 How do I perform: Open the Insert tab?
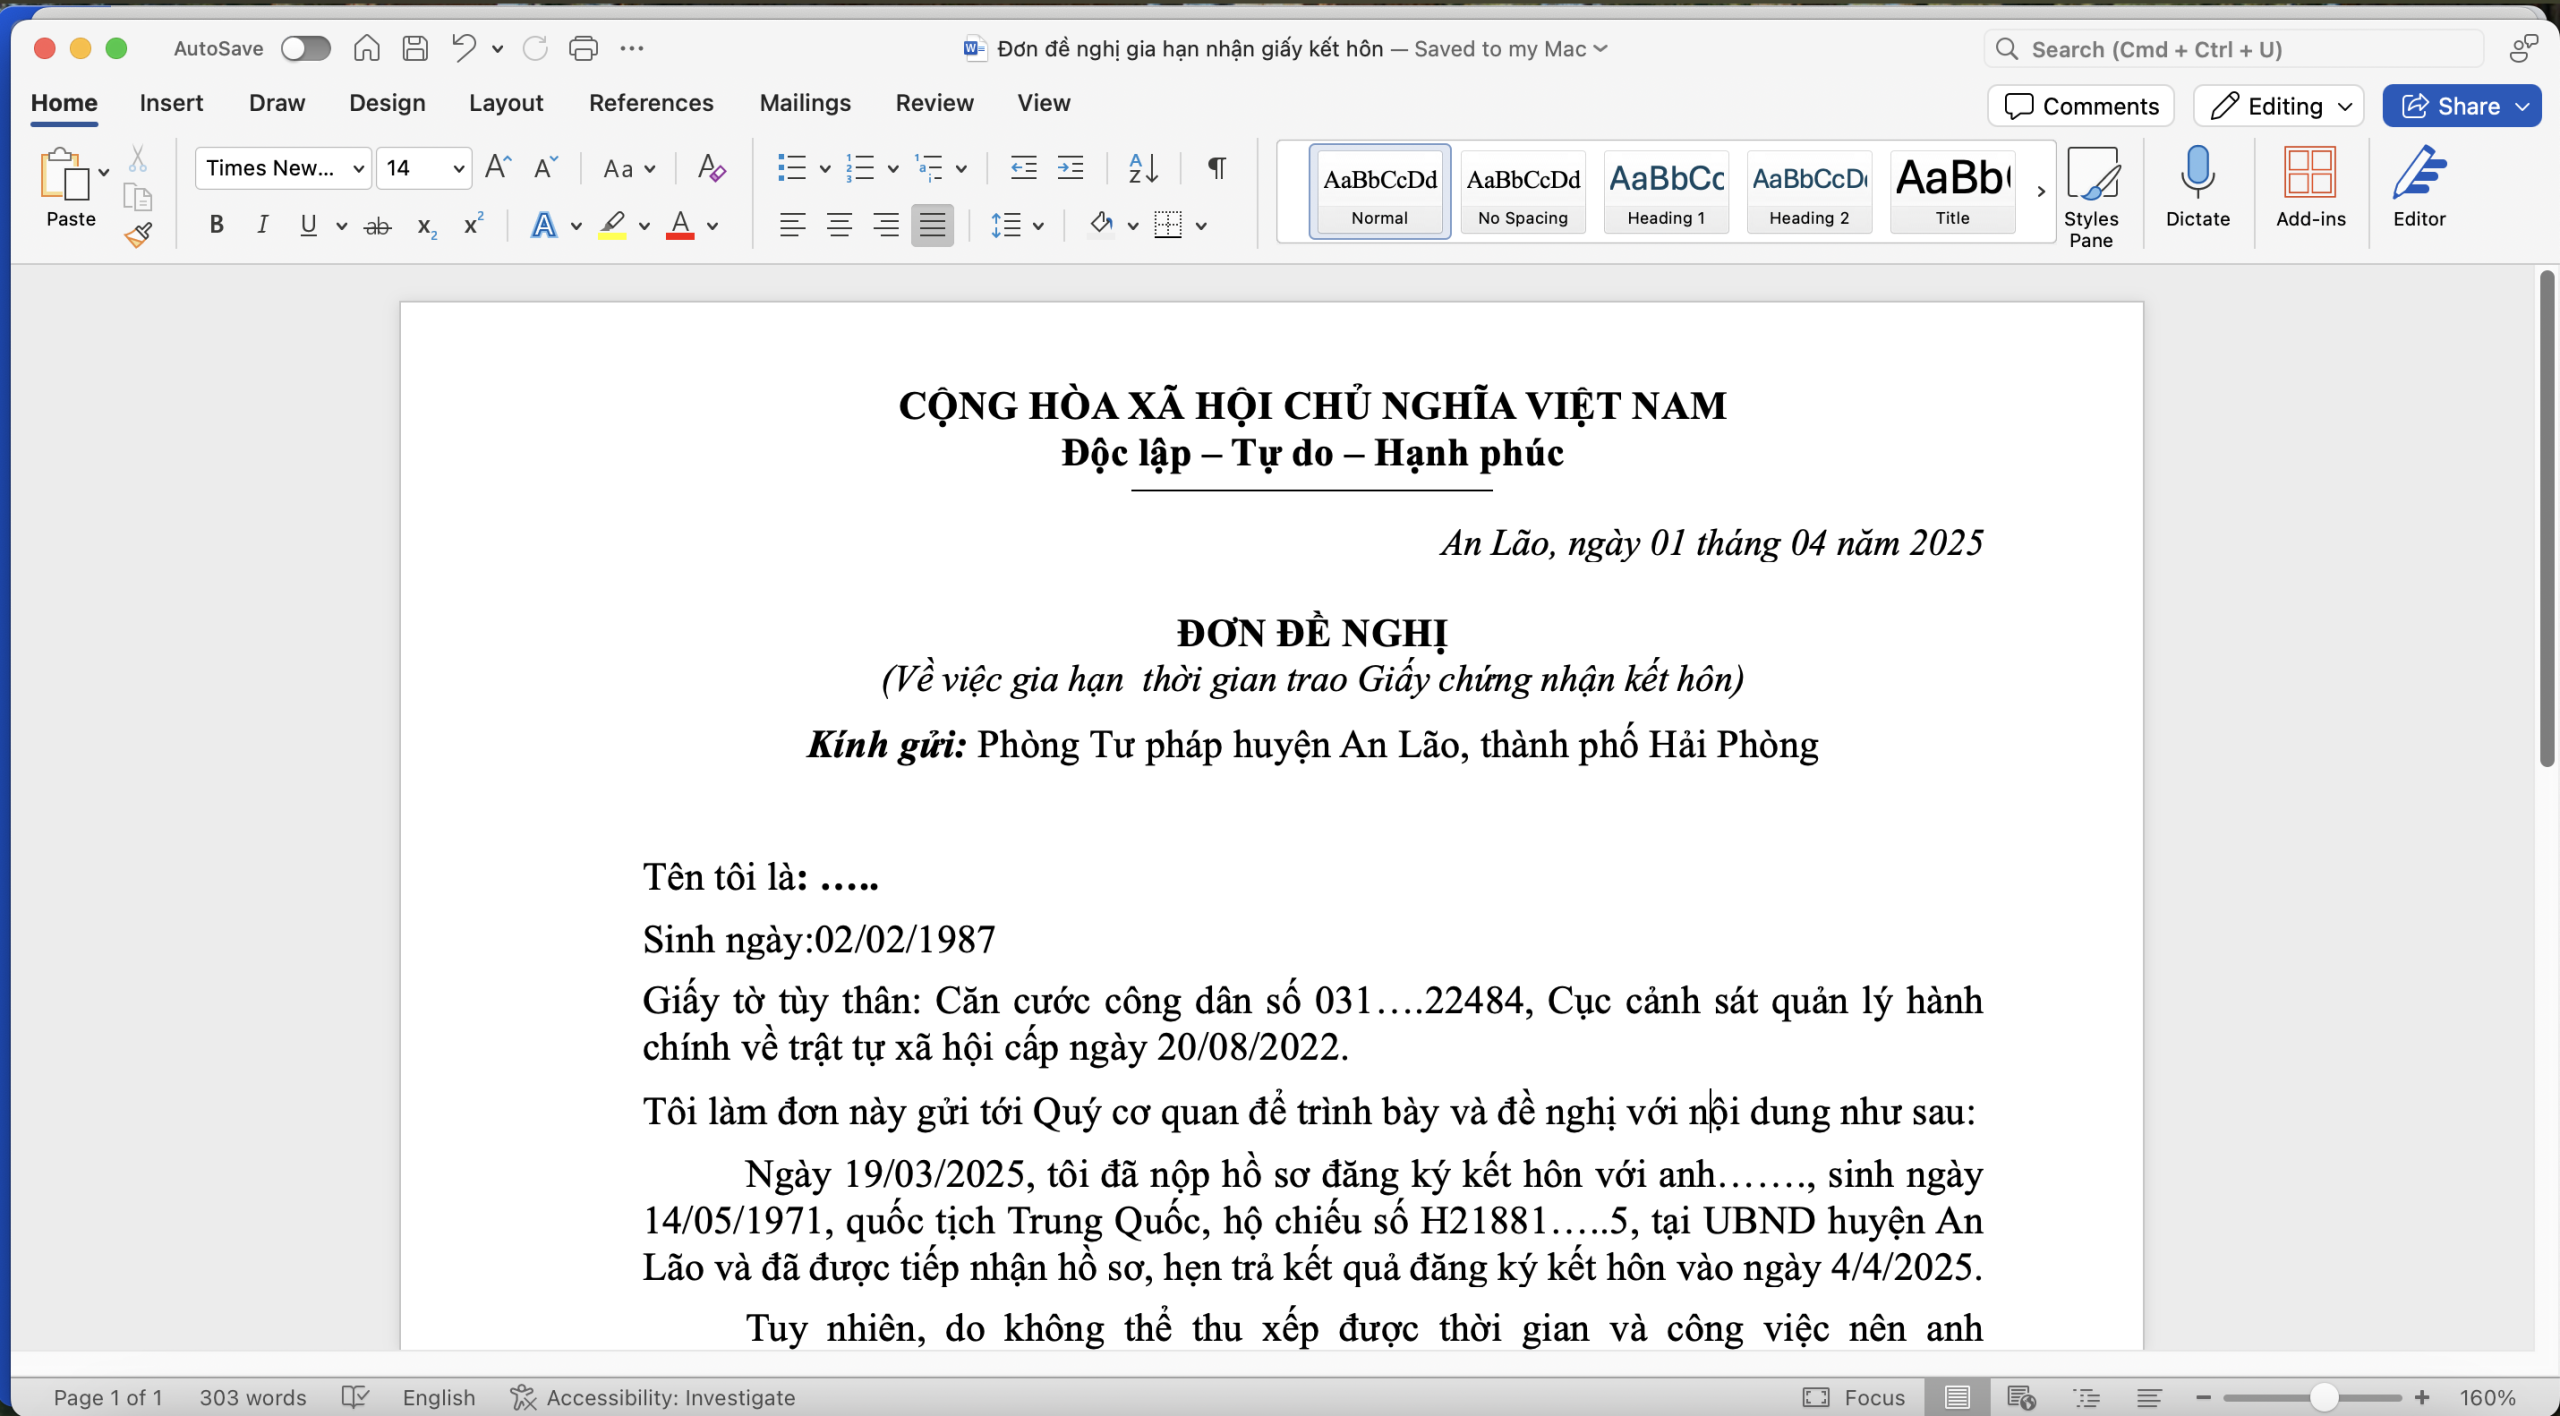[x=171, y=103]
